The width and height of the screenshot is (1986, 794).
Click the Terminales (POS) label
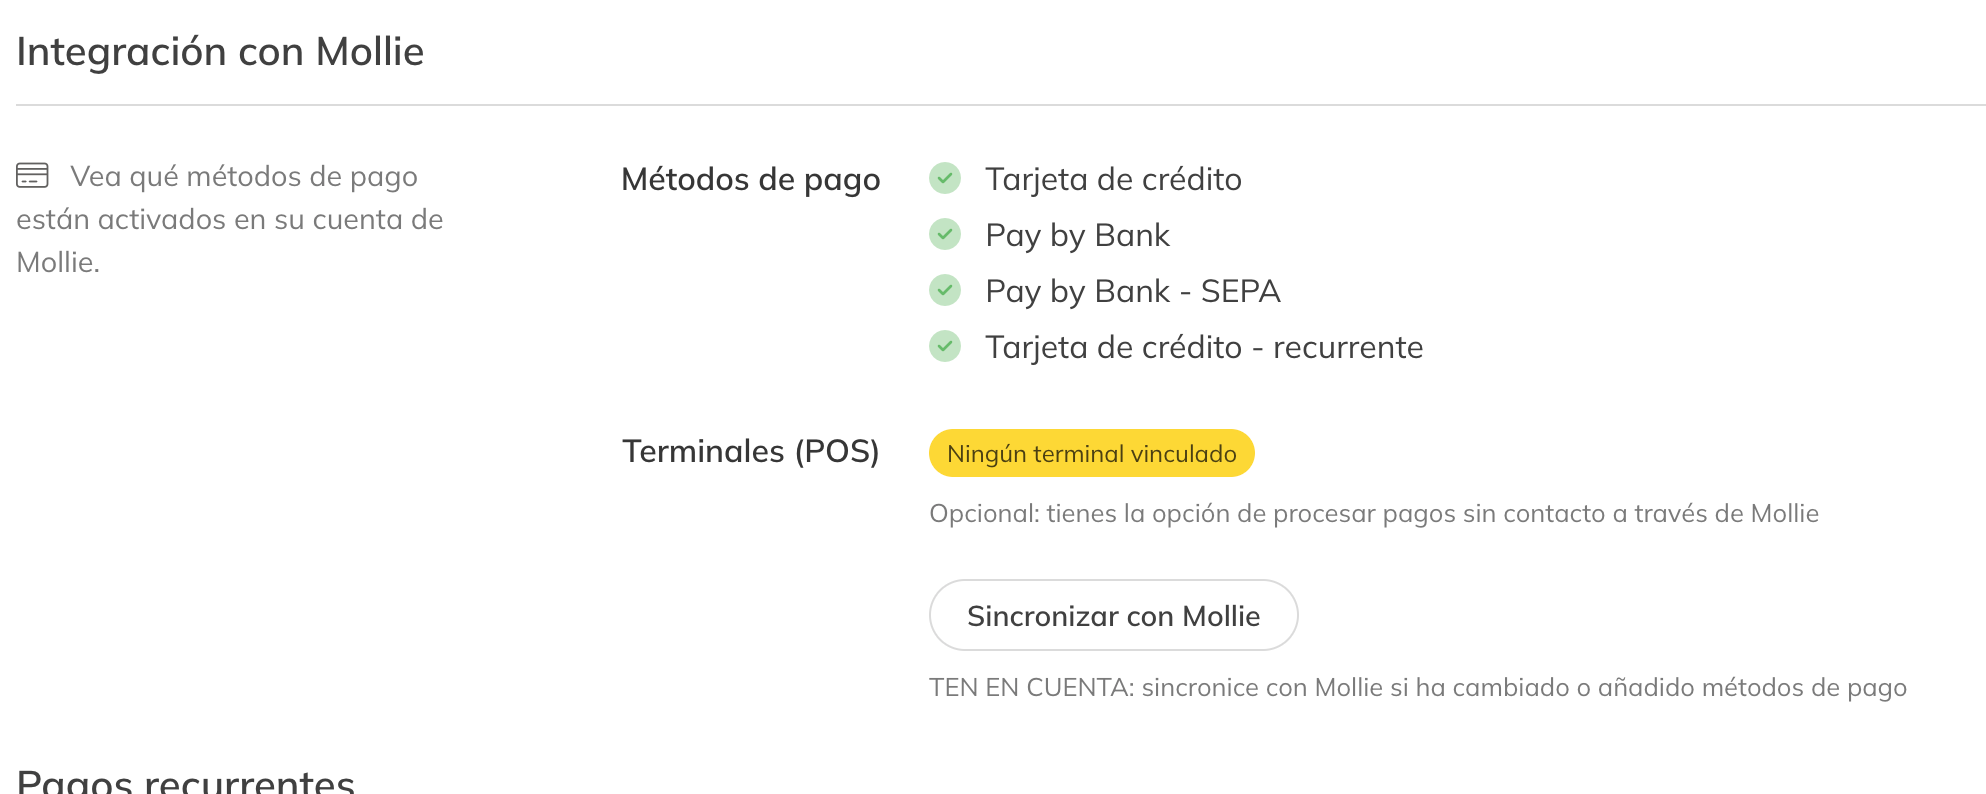[x=750, y=451]
